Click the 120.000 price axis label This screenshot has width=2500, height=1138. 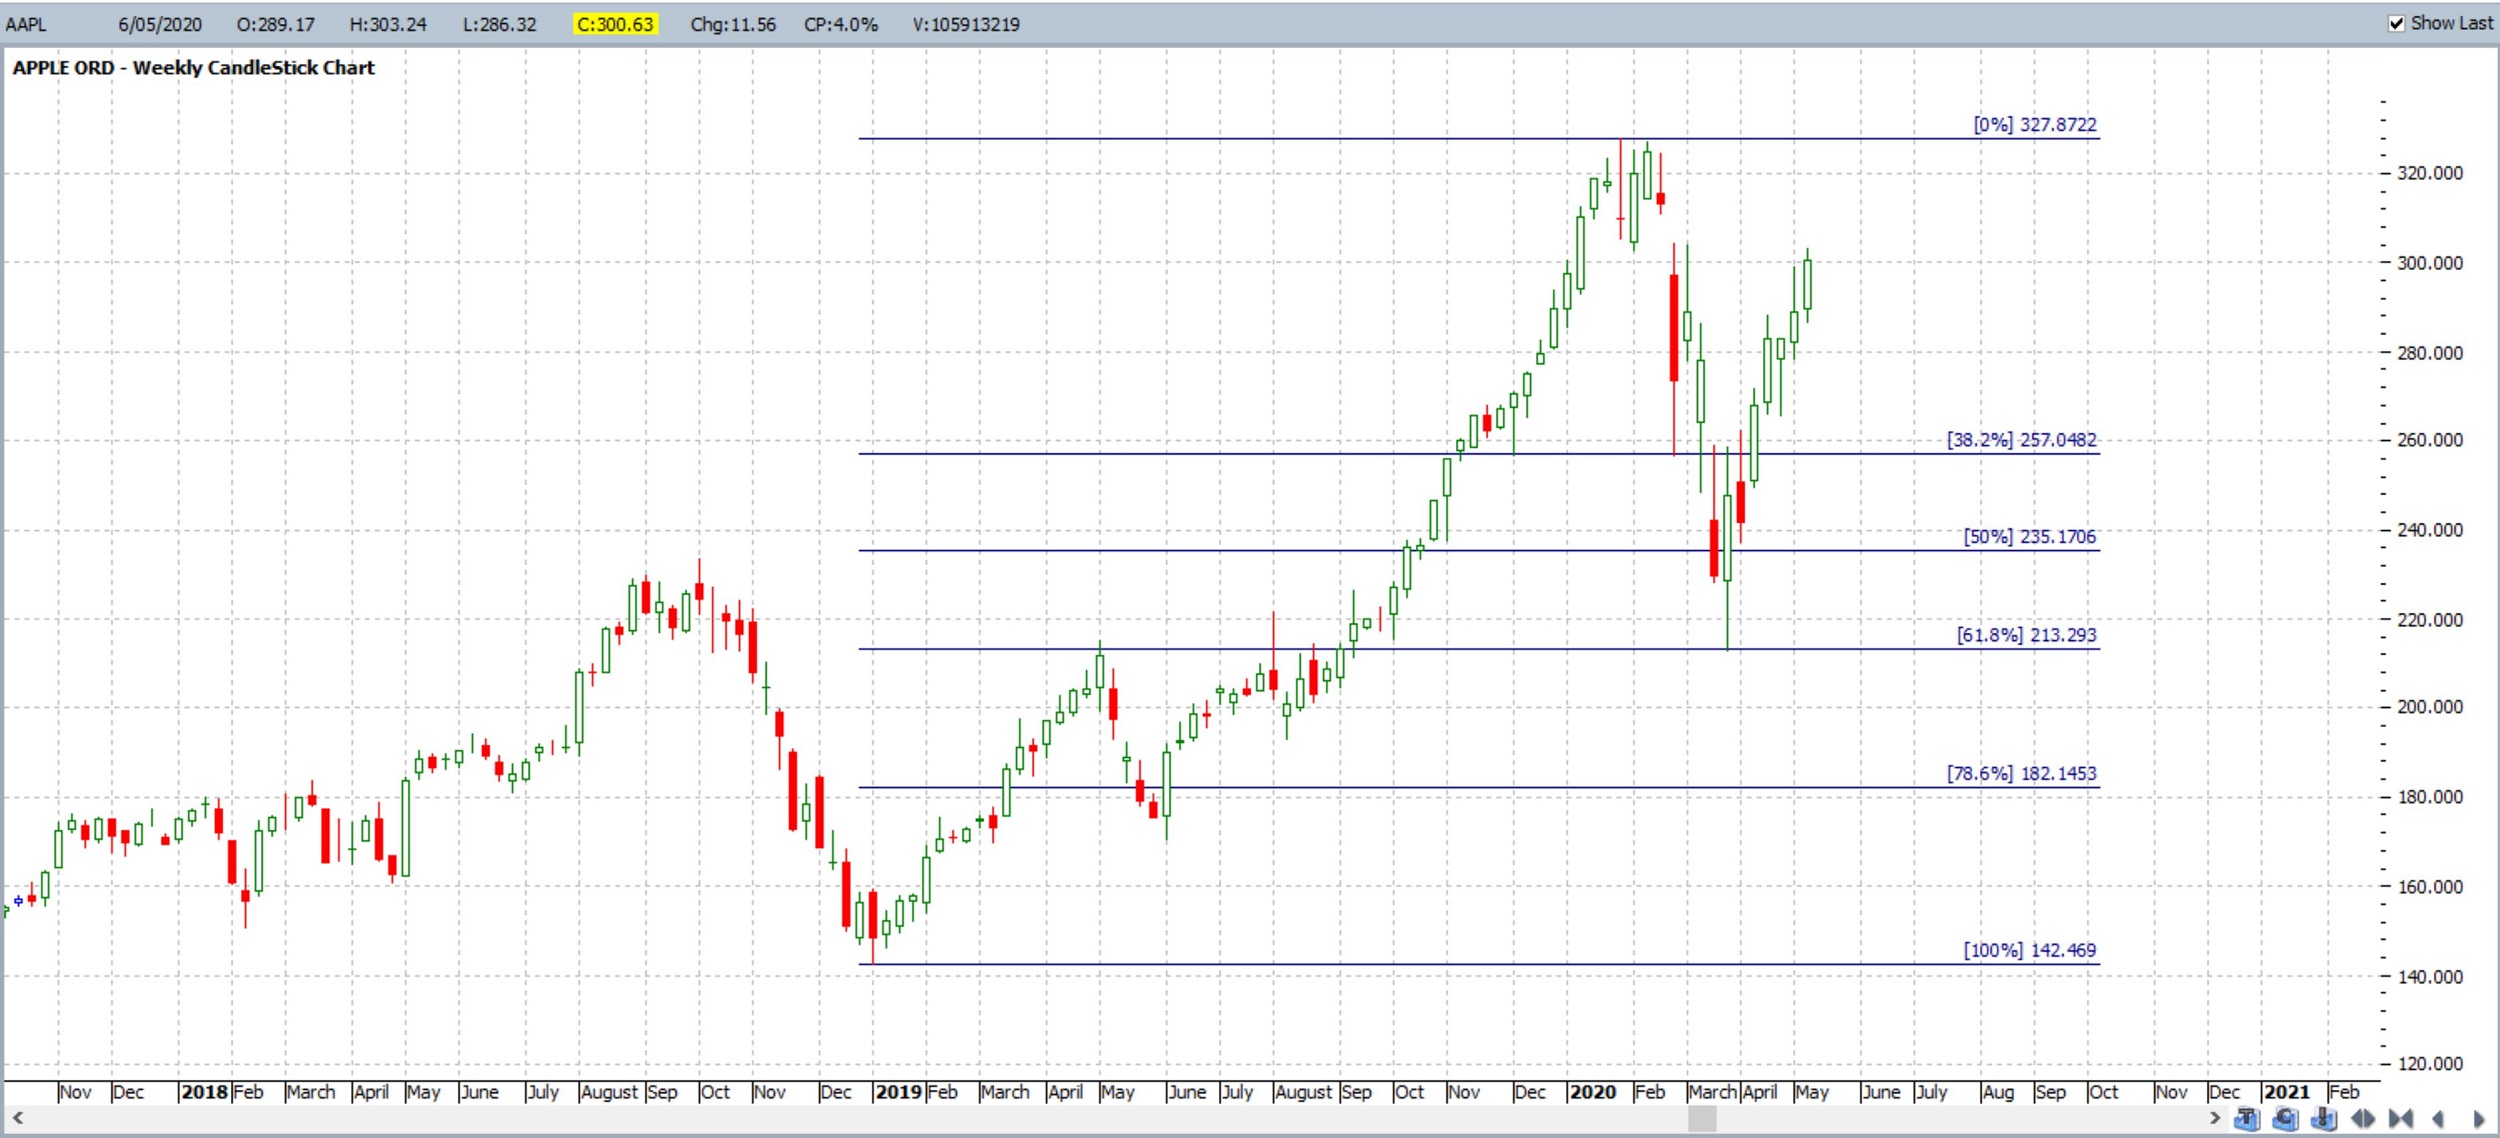2430,1065
